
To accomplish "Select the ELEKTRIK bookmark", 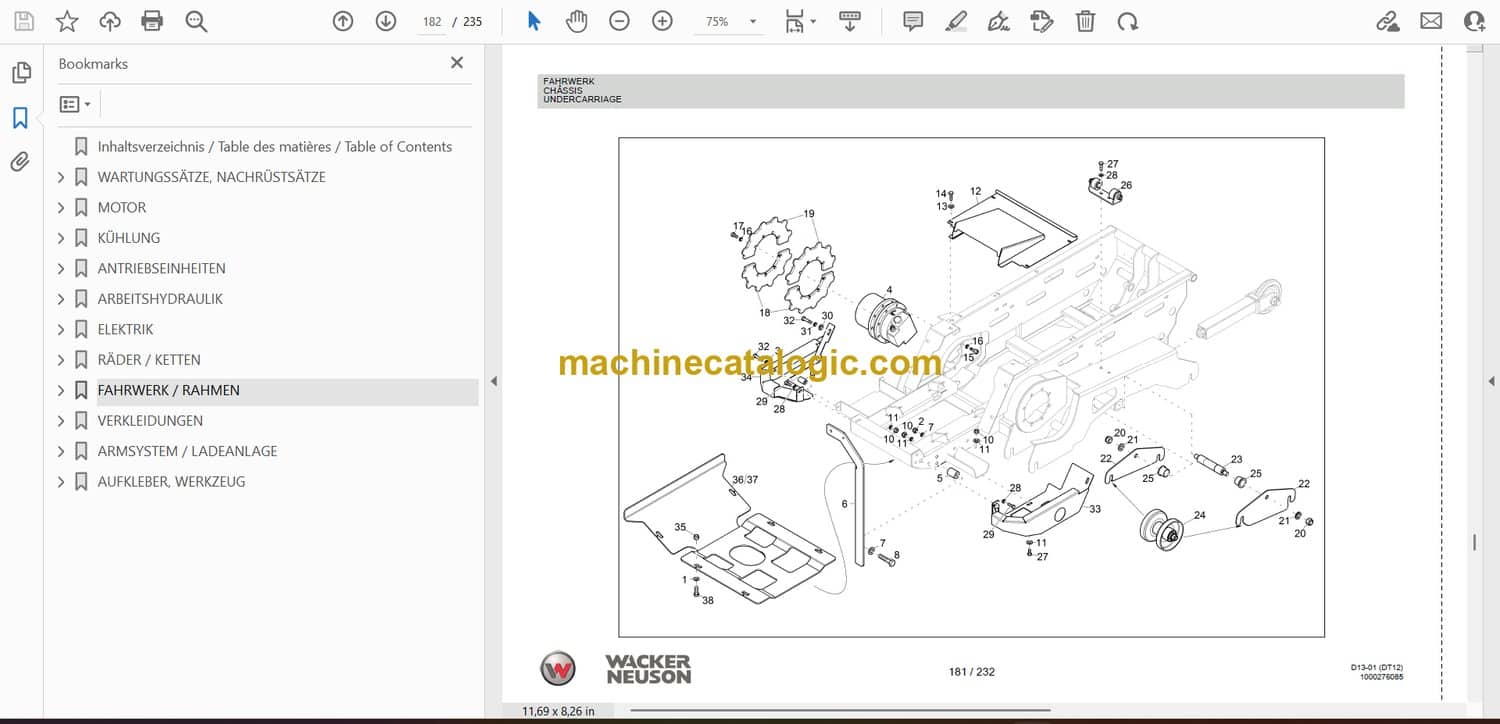I will (x=125, y=330).
